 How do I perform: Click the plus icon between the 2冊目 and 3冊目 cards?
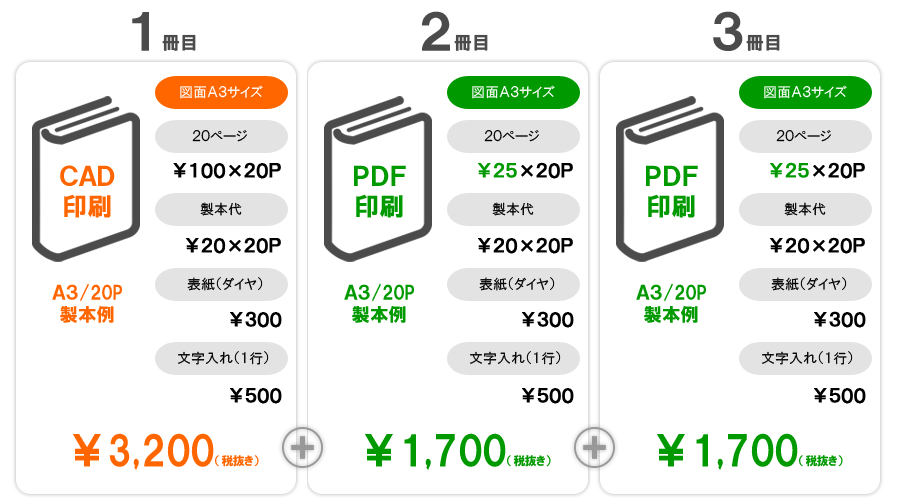click(595, 448)
